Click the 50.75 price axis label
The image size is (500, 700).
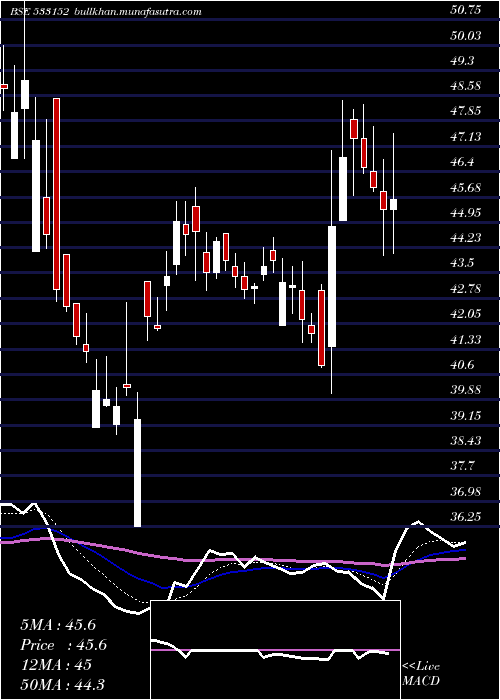pos(466,10)
